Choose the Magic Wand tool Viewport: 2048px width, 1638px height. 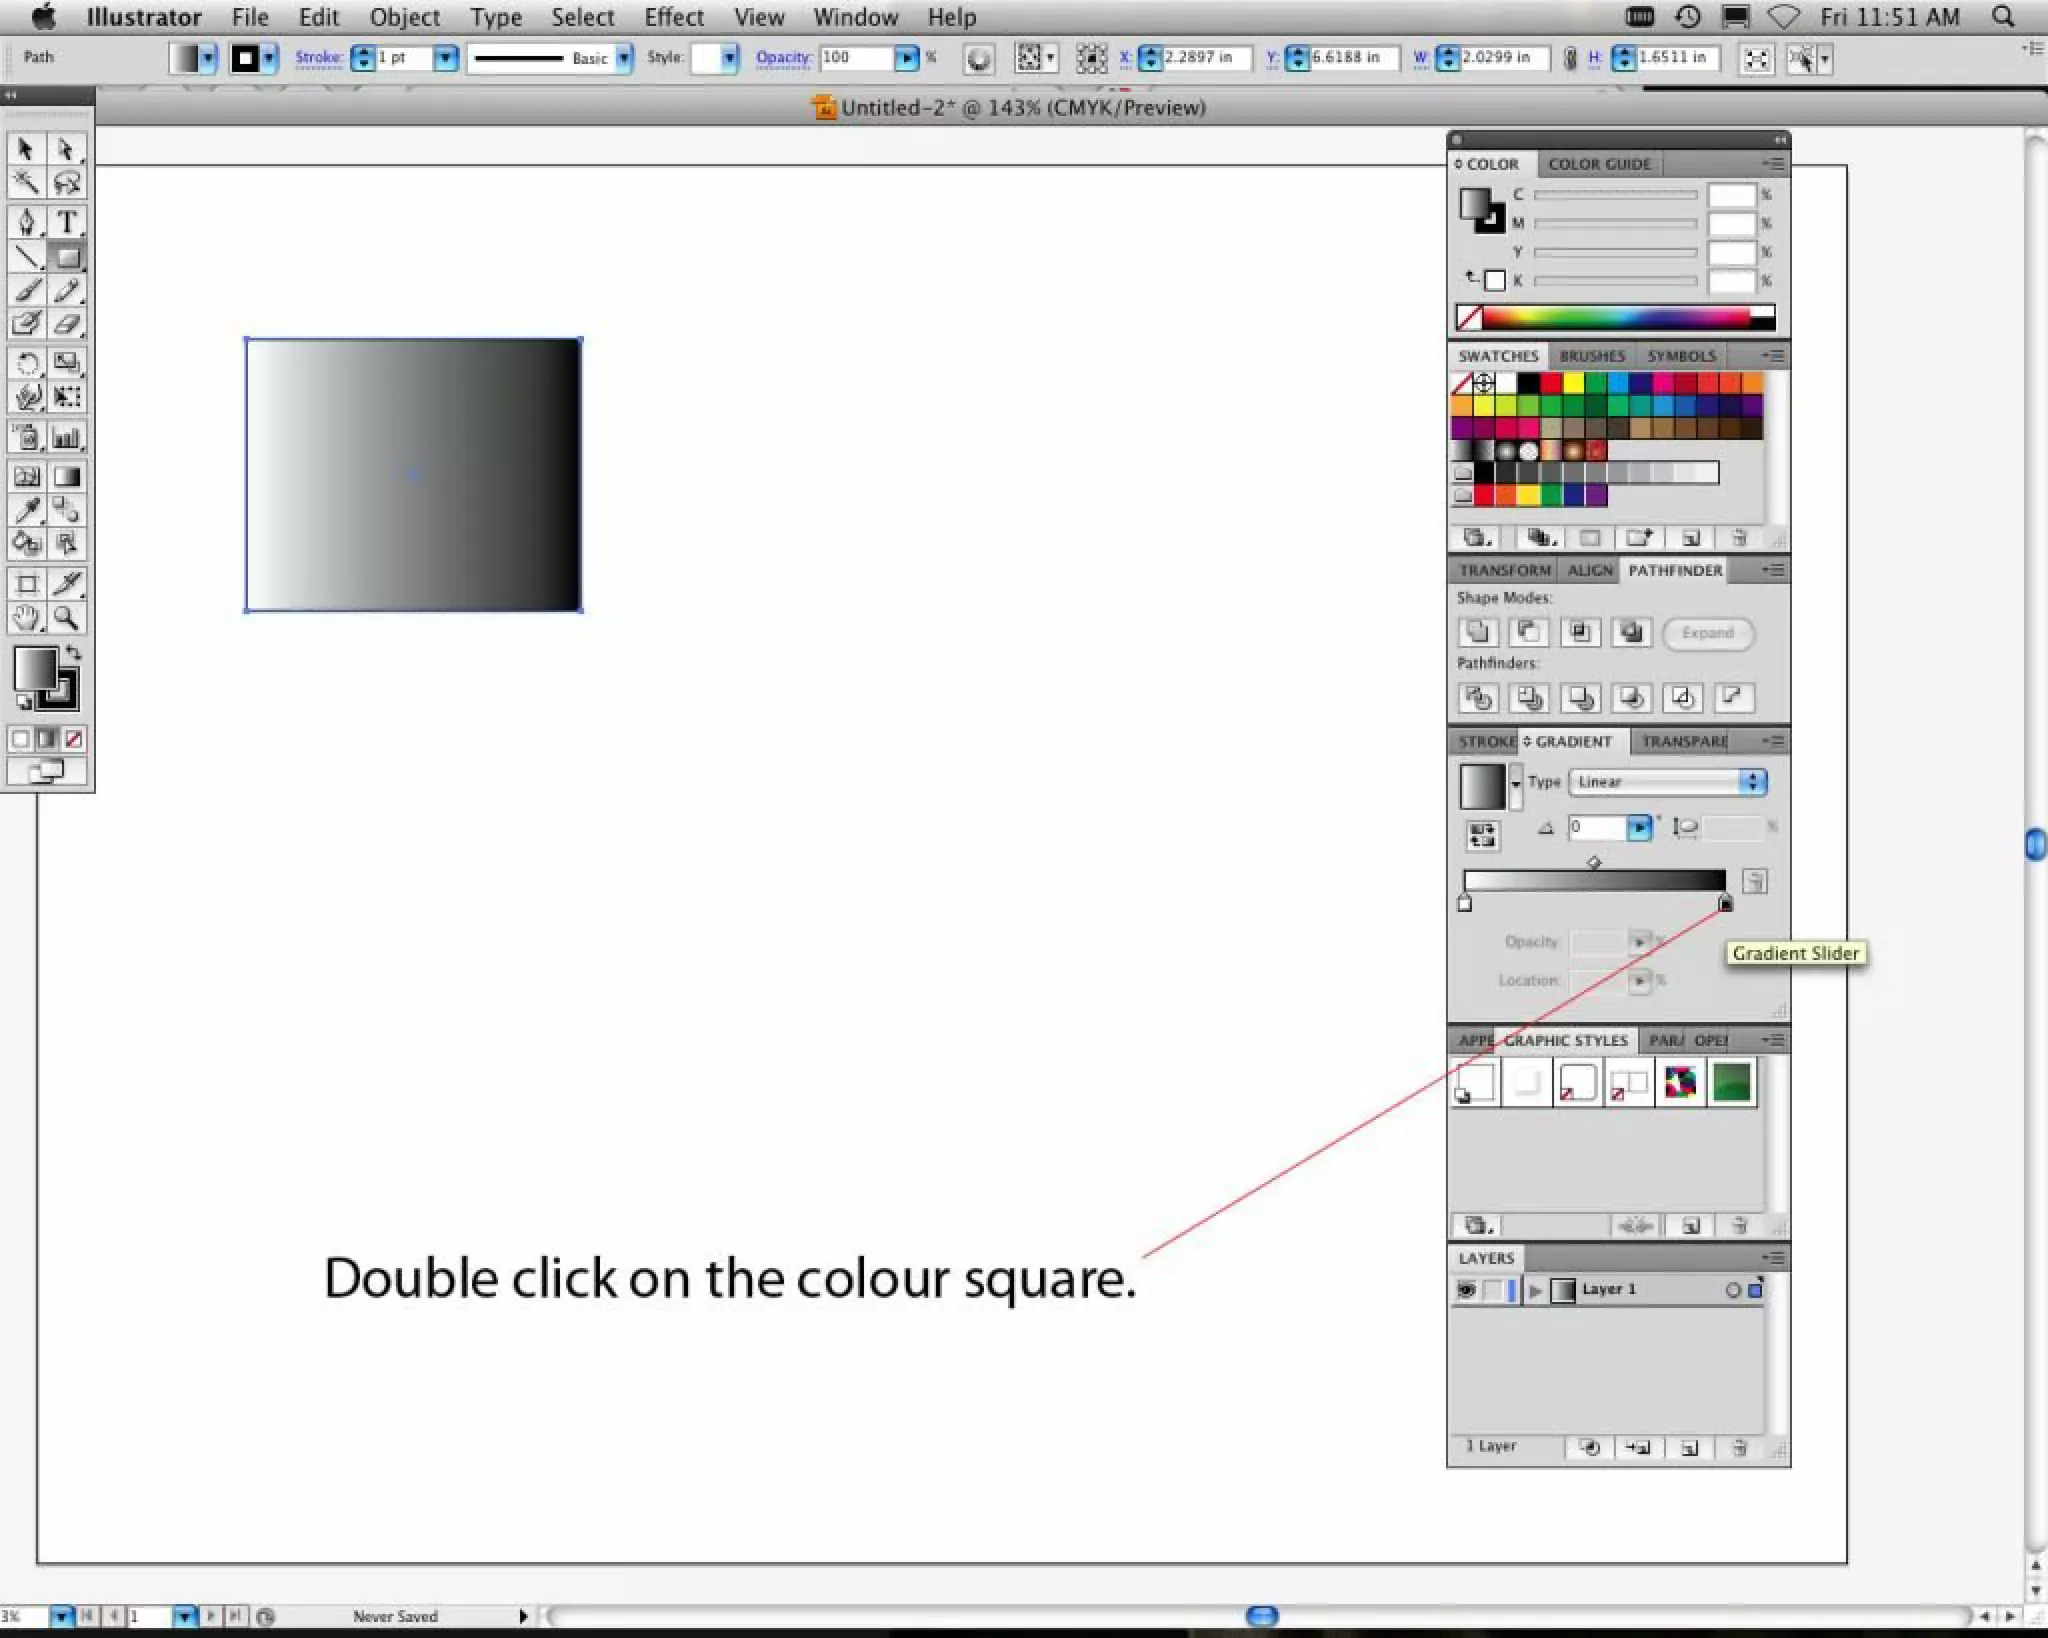[26, 182]
